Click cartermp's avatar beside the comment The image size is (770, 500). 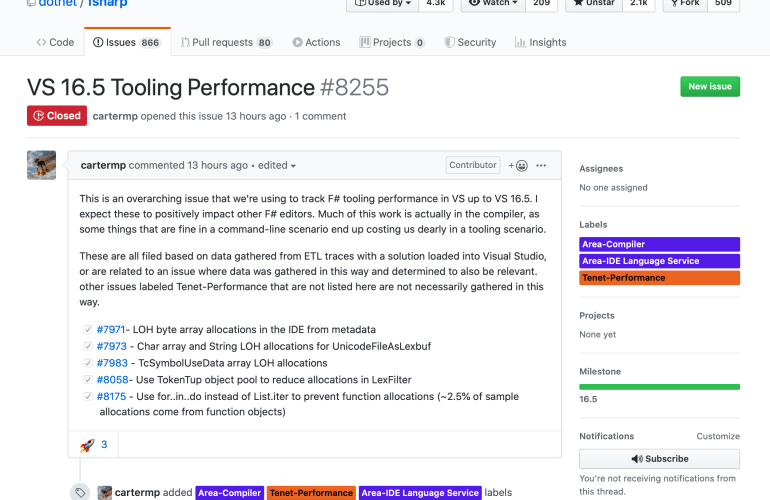pos(41,165)
